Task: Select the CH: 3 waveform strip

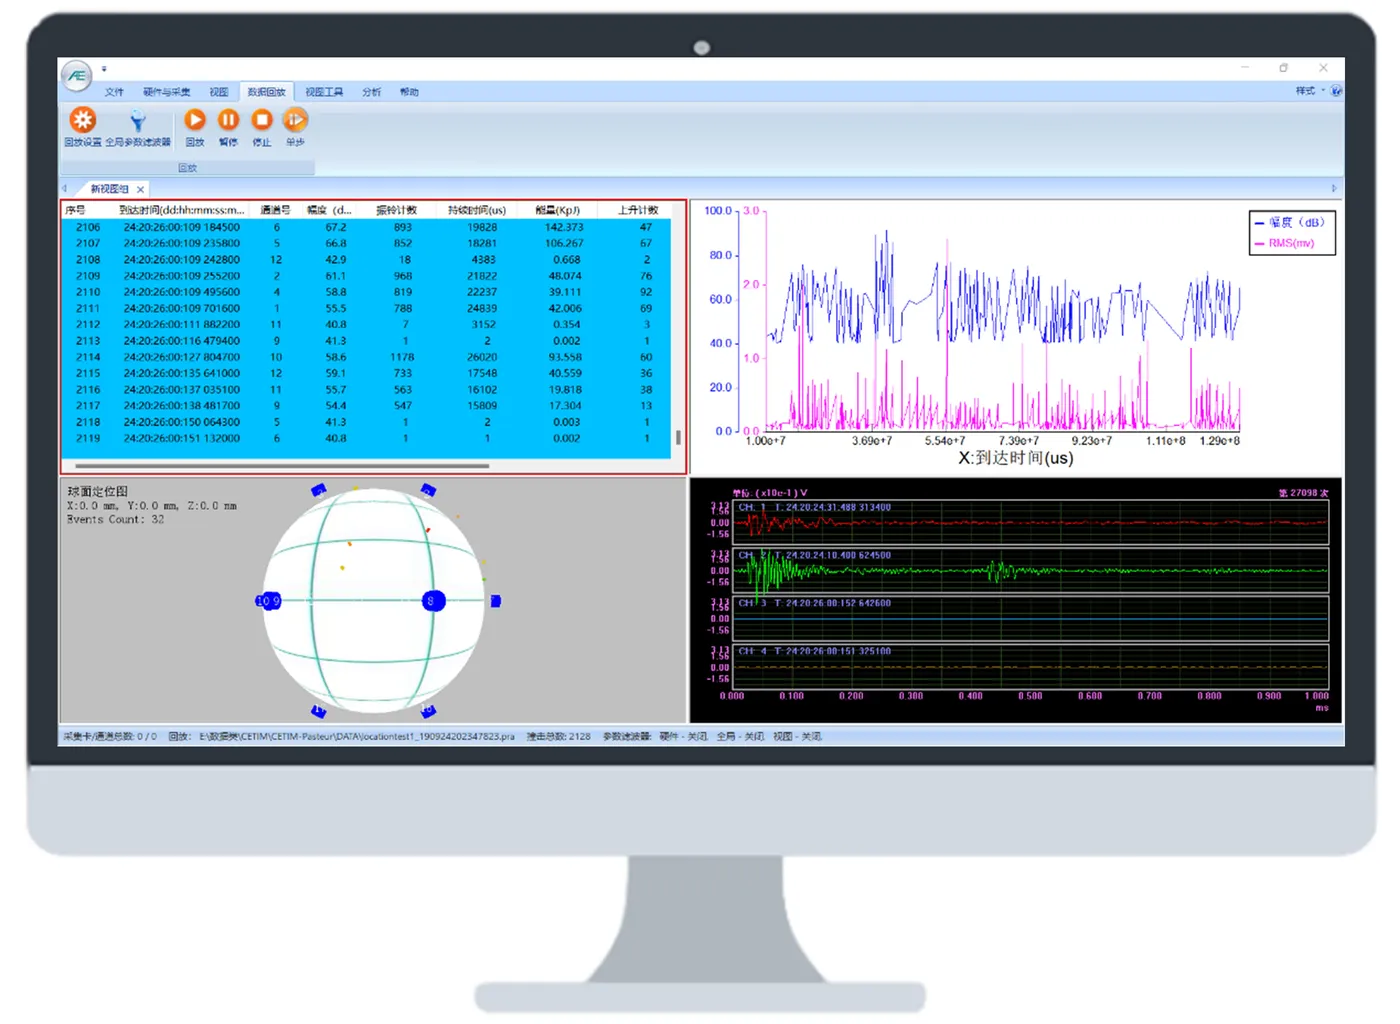Action: 1031,618
